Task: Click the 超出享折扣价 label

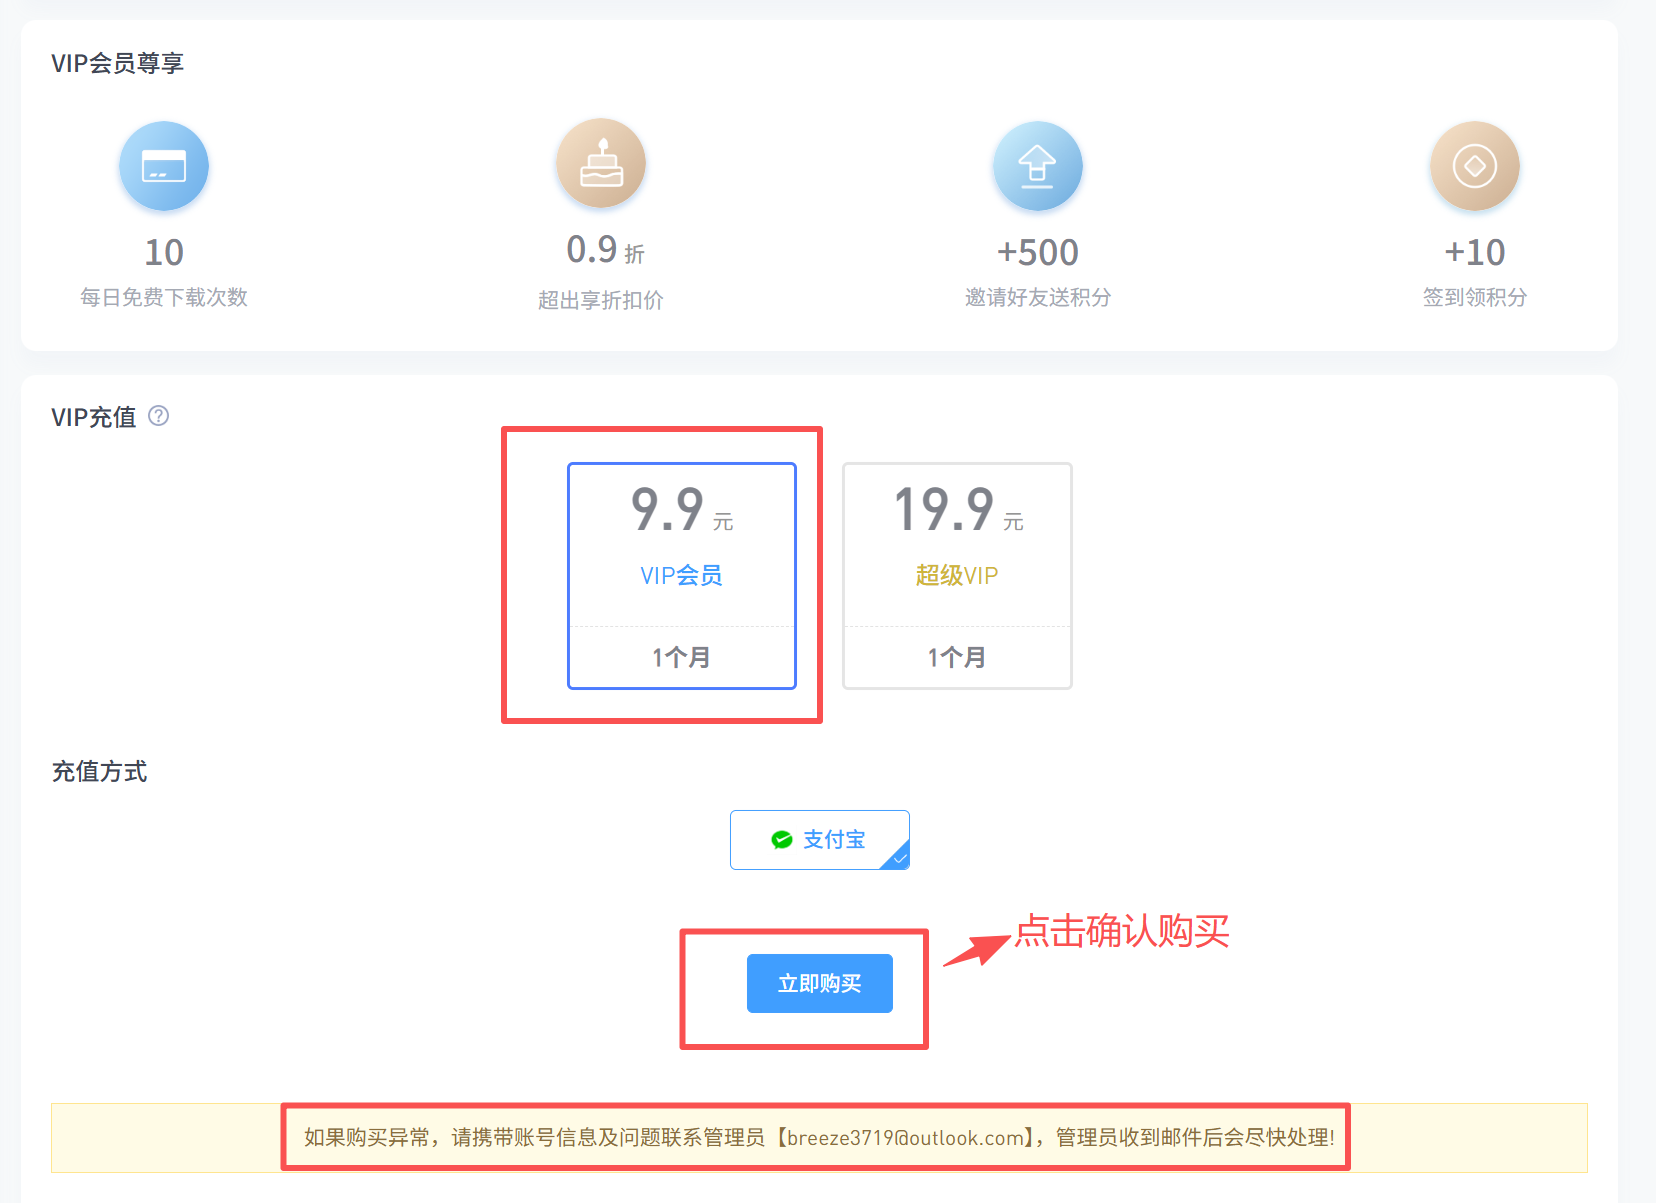Action: (601, 301)
